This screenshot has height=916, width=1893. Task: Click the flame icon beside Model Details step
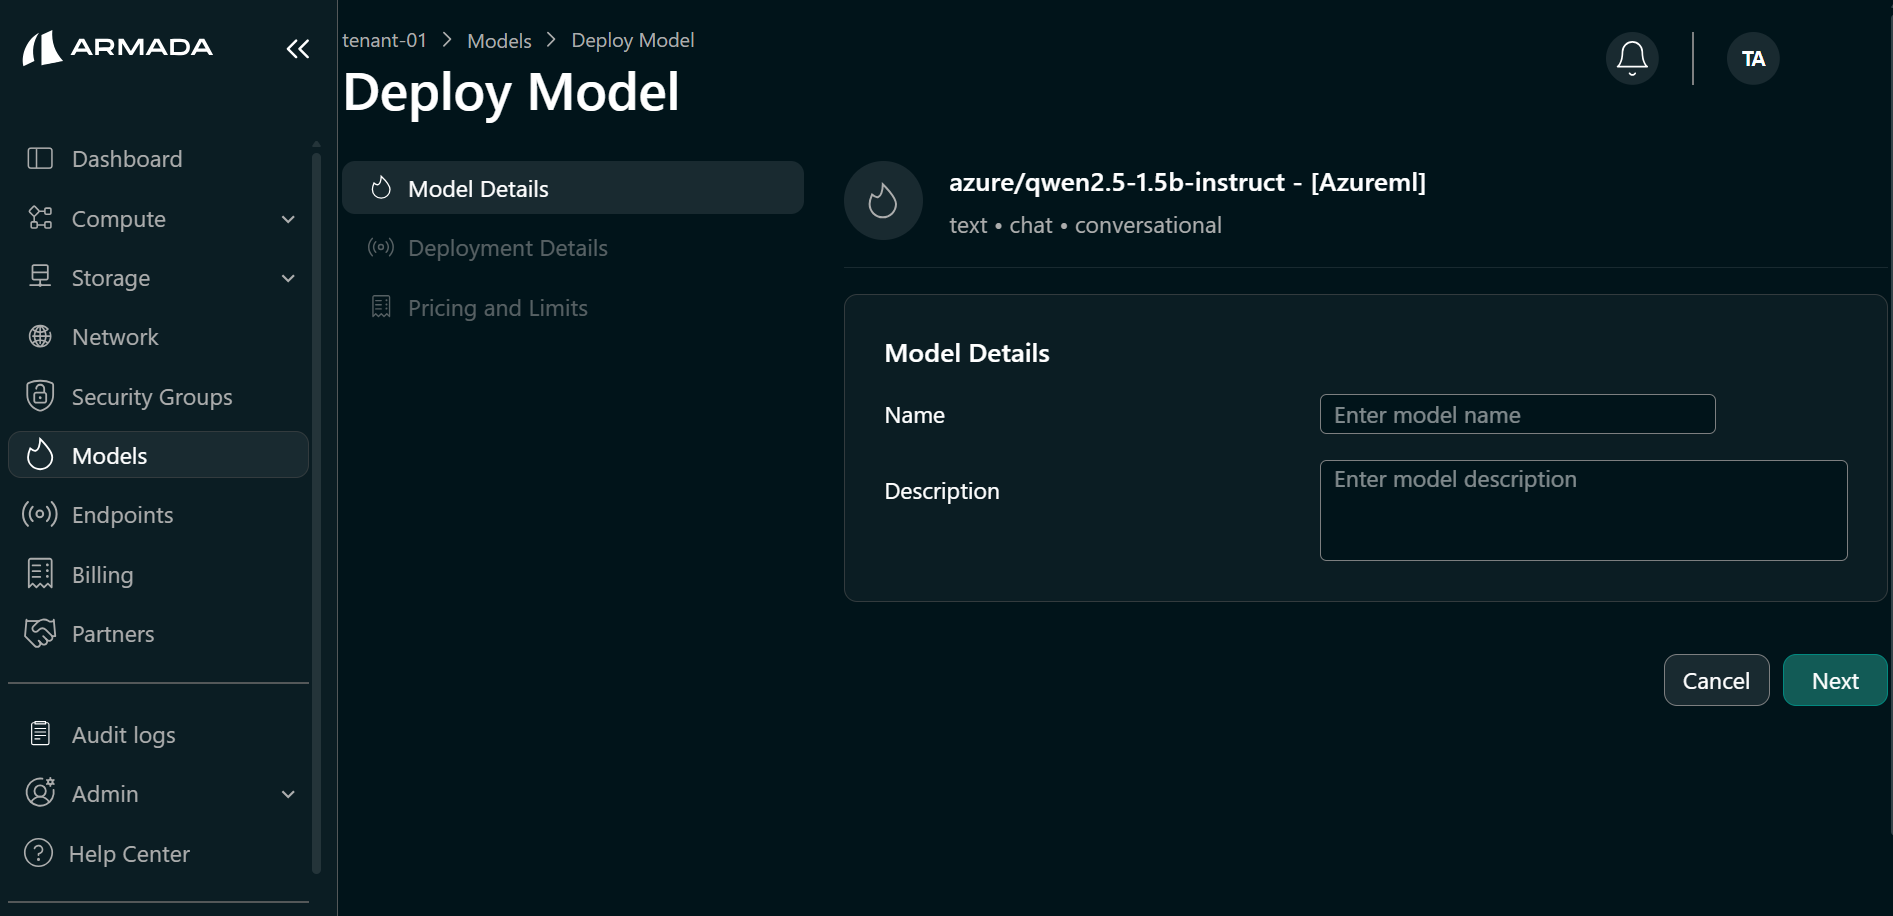pos(381,188)
